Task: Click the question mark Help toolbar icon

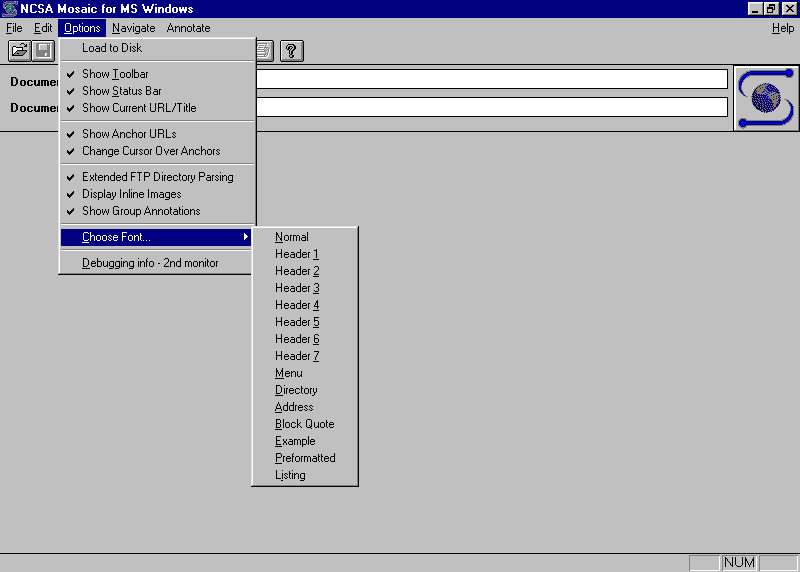Action: click(x=291, y=51)
